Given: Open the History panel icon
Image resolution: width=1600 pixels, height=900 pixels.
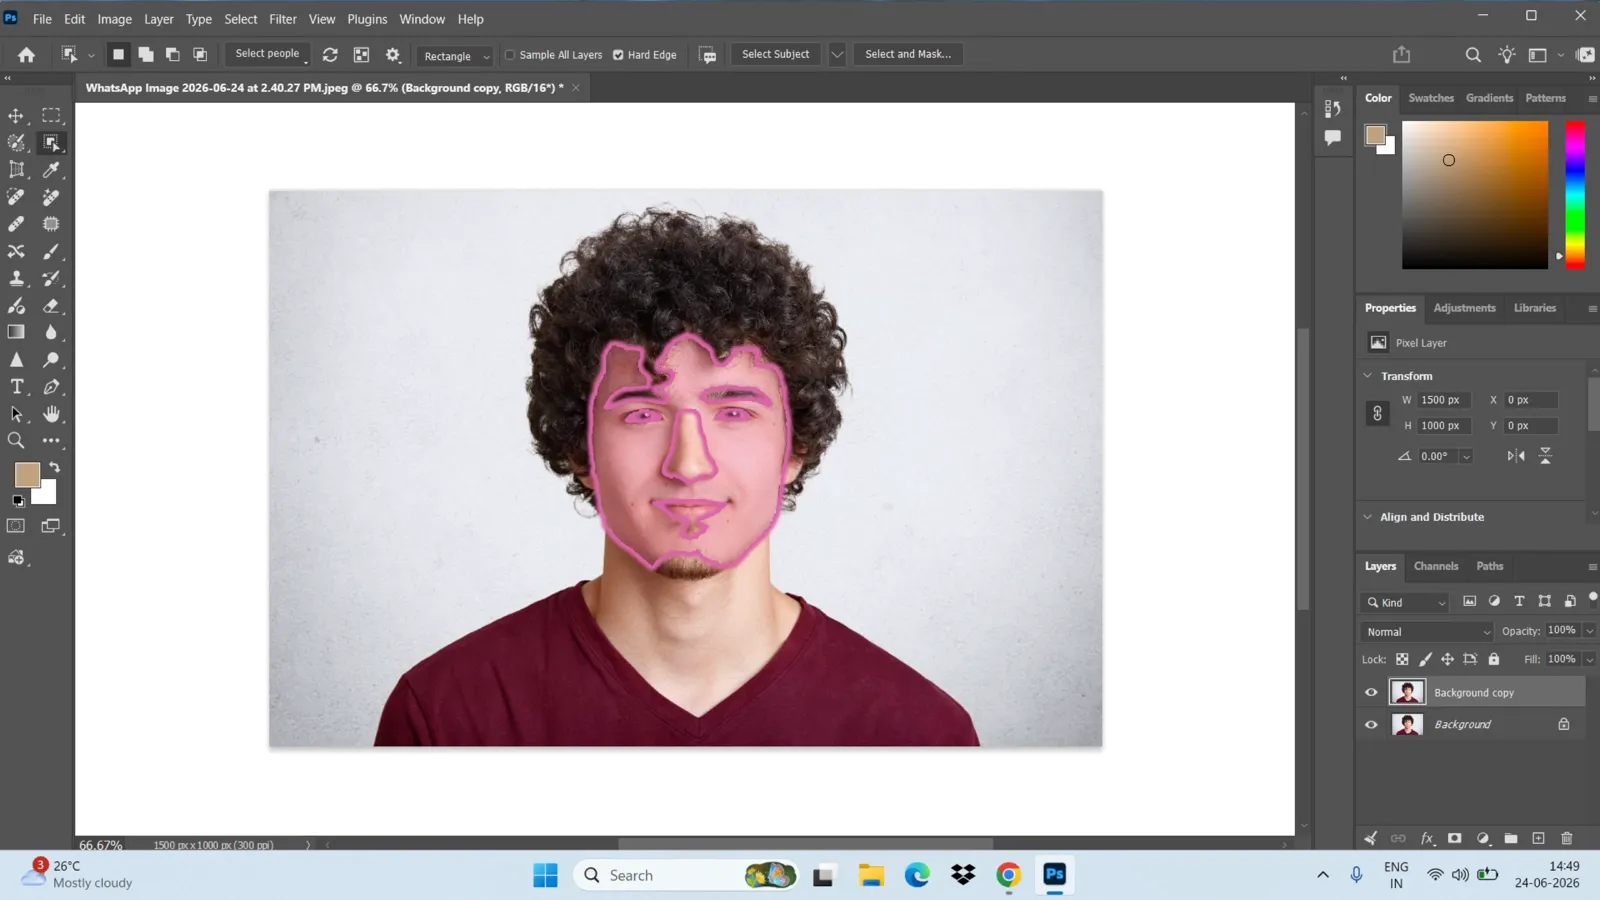Looking at the screenshot, I should tap(1332, 108).
